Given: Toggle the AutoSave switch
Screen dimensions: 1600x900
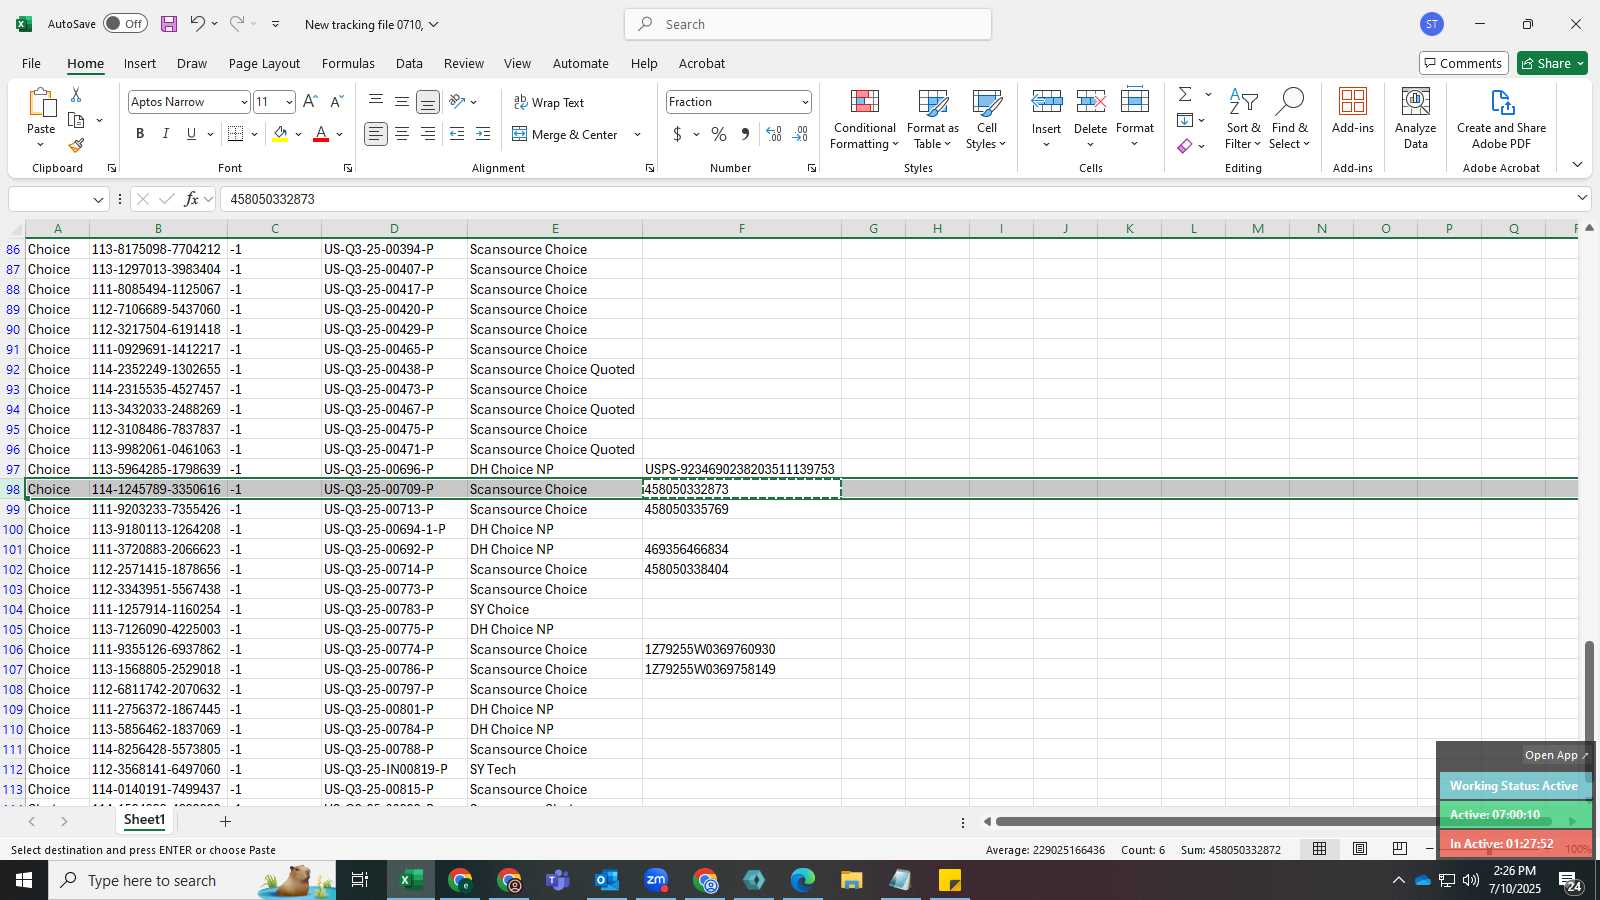Looking at the screenshot, I should (x=125, y=24).
